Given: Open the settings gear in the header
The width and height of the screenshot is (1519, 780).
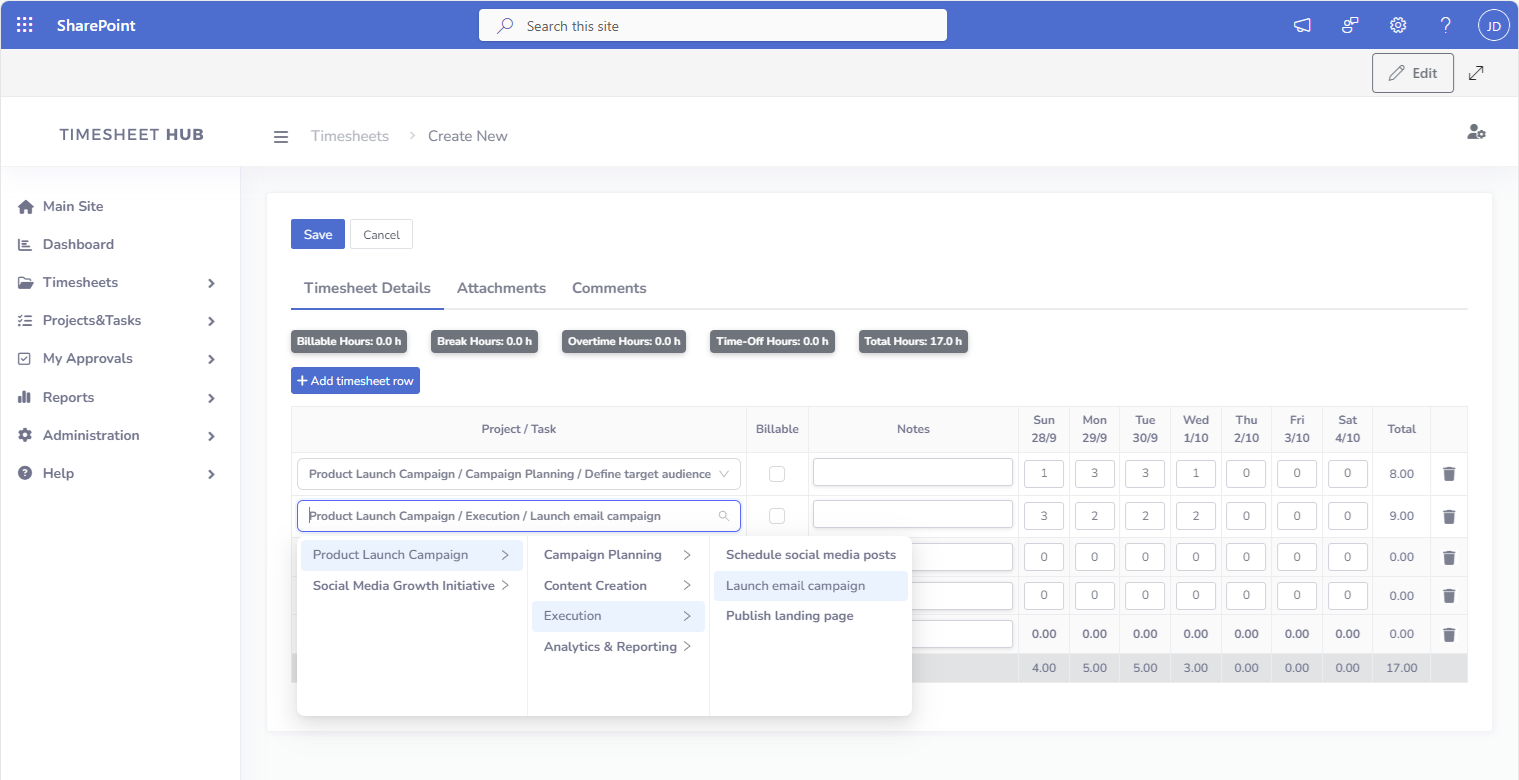Looking at the screenshot, I should (x=1398, y=26).
